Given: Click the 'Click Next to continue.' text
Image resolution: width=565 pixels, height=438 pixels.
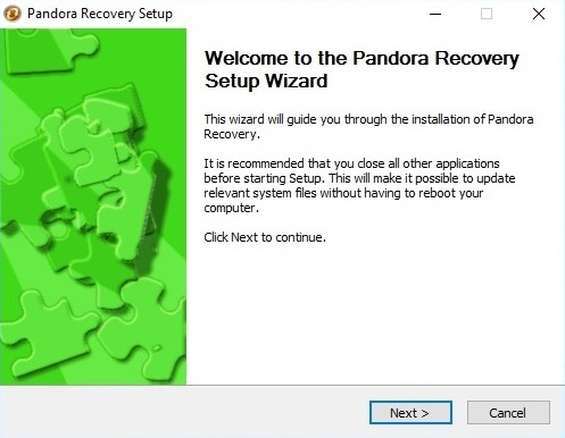Looking at the screenshot, I should 265,237.
